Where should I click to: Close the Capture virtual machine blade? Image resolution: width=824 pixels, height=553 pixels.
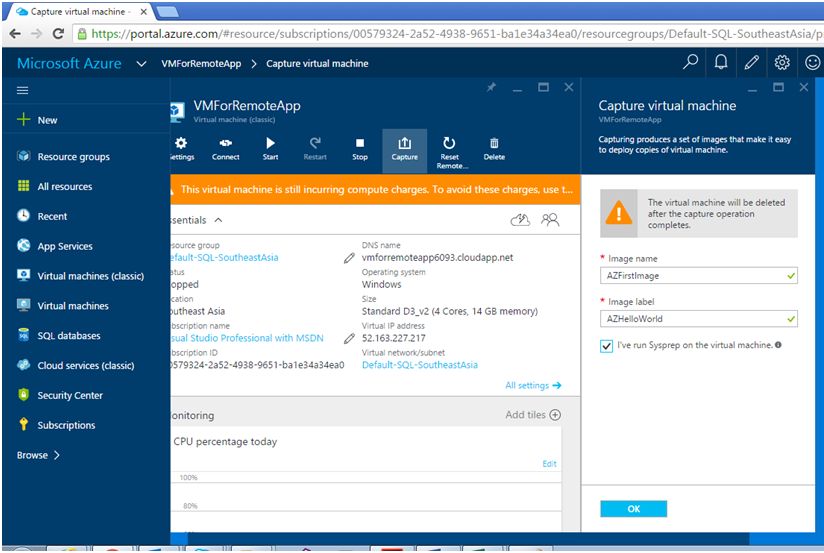tap(804, 87)
